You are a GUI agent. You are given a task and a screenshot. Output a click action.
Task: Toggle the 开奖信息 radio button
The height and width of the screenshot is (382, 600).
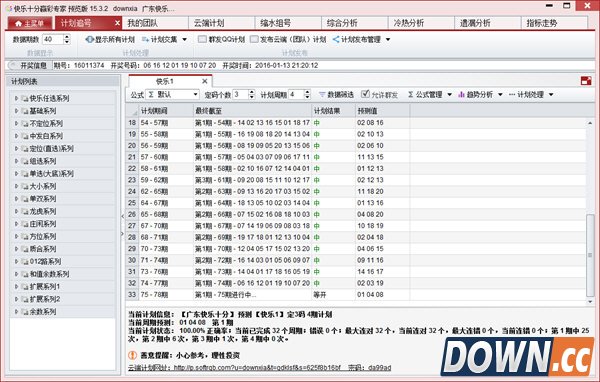(13, 65)
